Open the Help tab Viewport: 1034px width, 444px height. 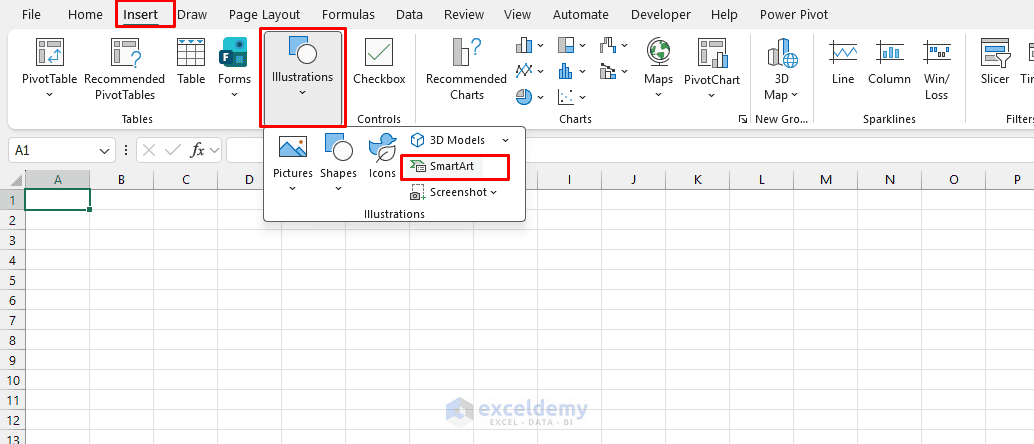(724, 15)
